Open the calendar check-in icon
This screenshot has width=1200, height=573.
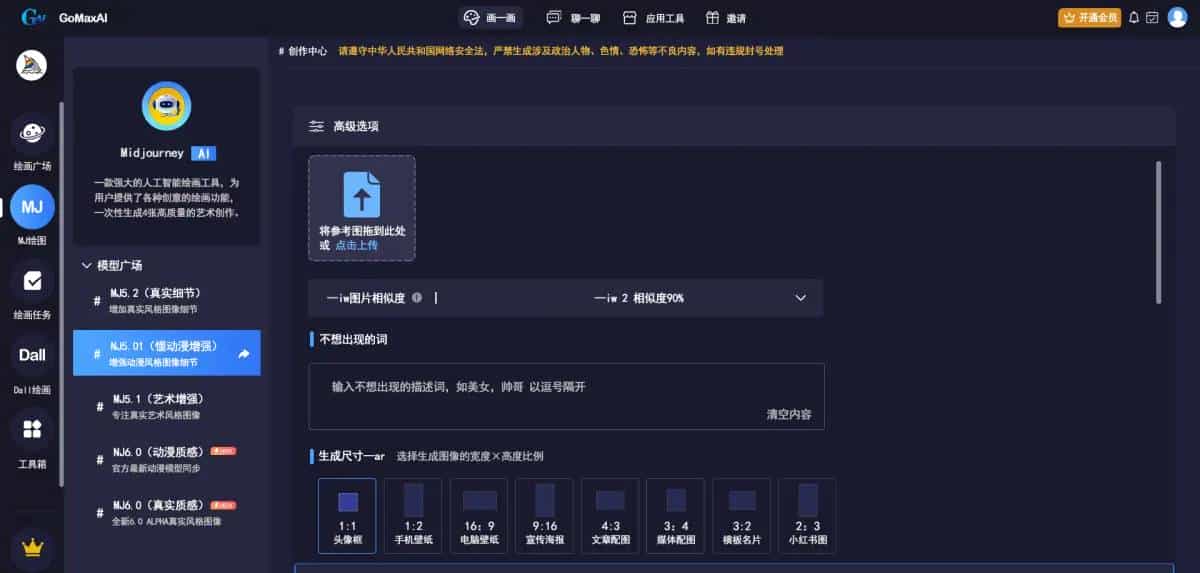pyautogui.click(x=1152, y=17)
